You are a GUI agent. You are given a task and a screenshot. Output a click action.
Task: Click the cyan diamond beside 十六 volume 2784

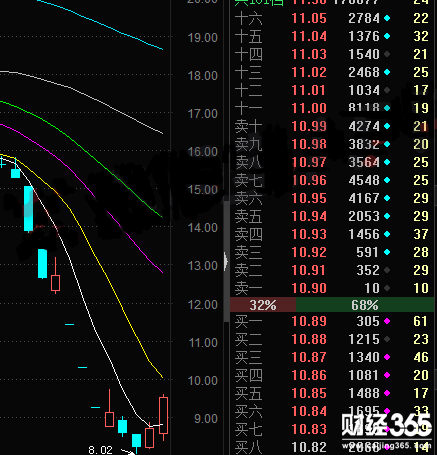pos(387,18)
